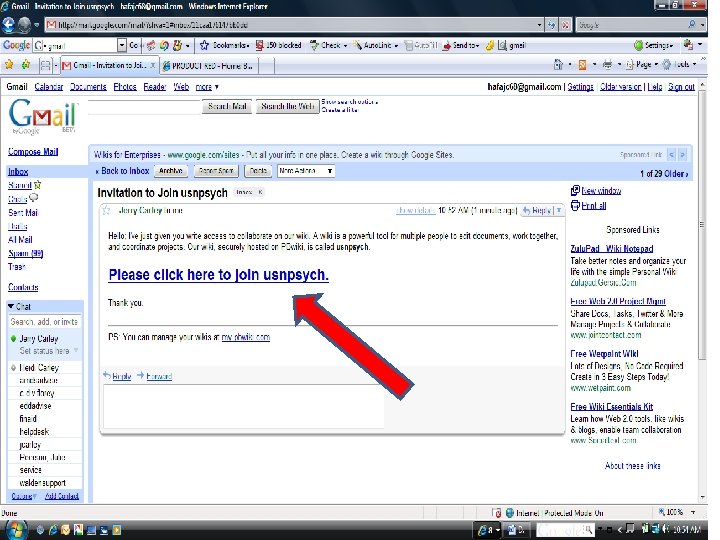Image resolution: width=720 pixels, height=540 pixels.
Task: Click the Print icon in command bar
Action: click(607, 65)
